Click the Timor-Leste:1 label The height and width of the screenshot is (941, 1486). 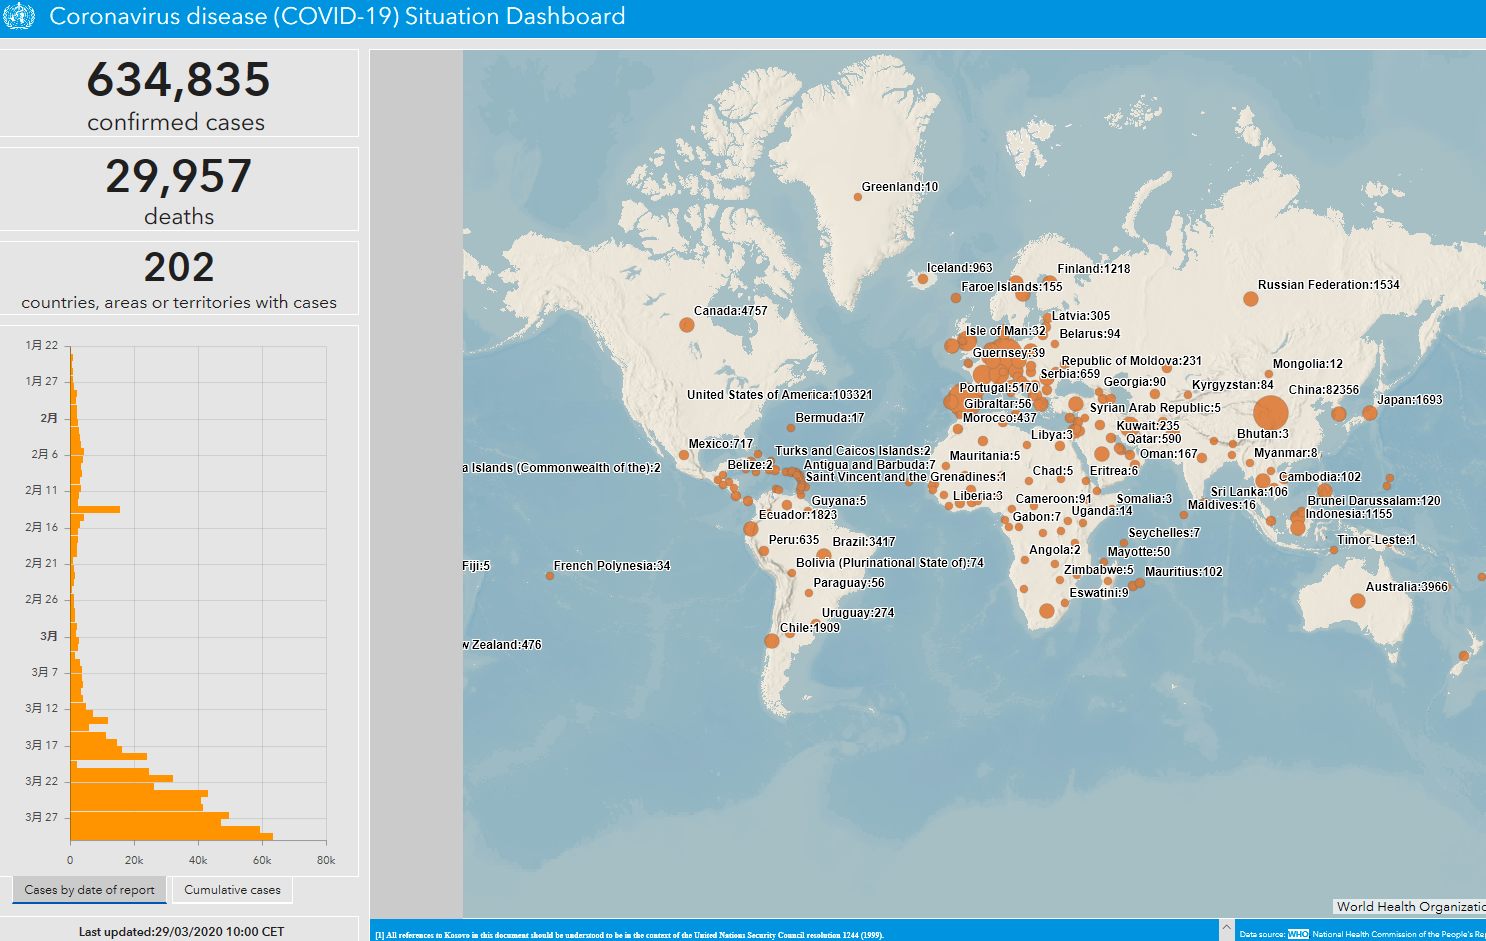[1376, 540]
